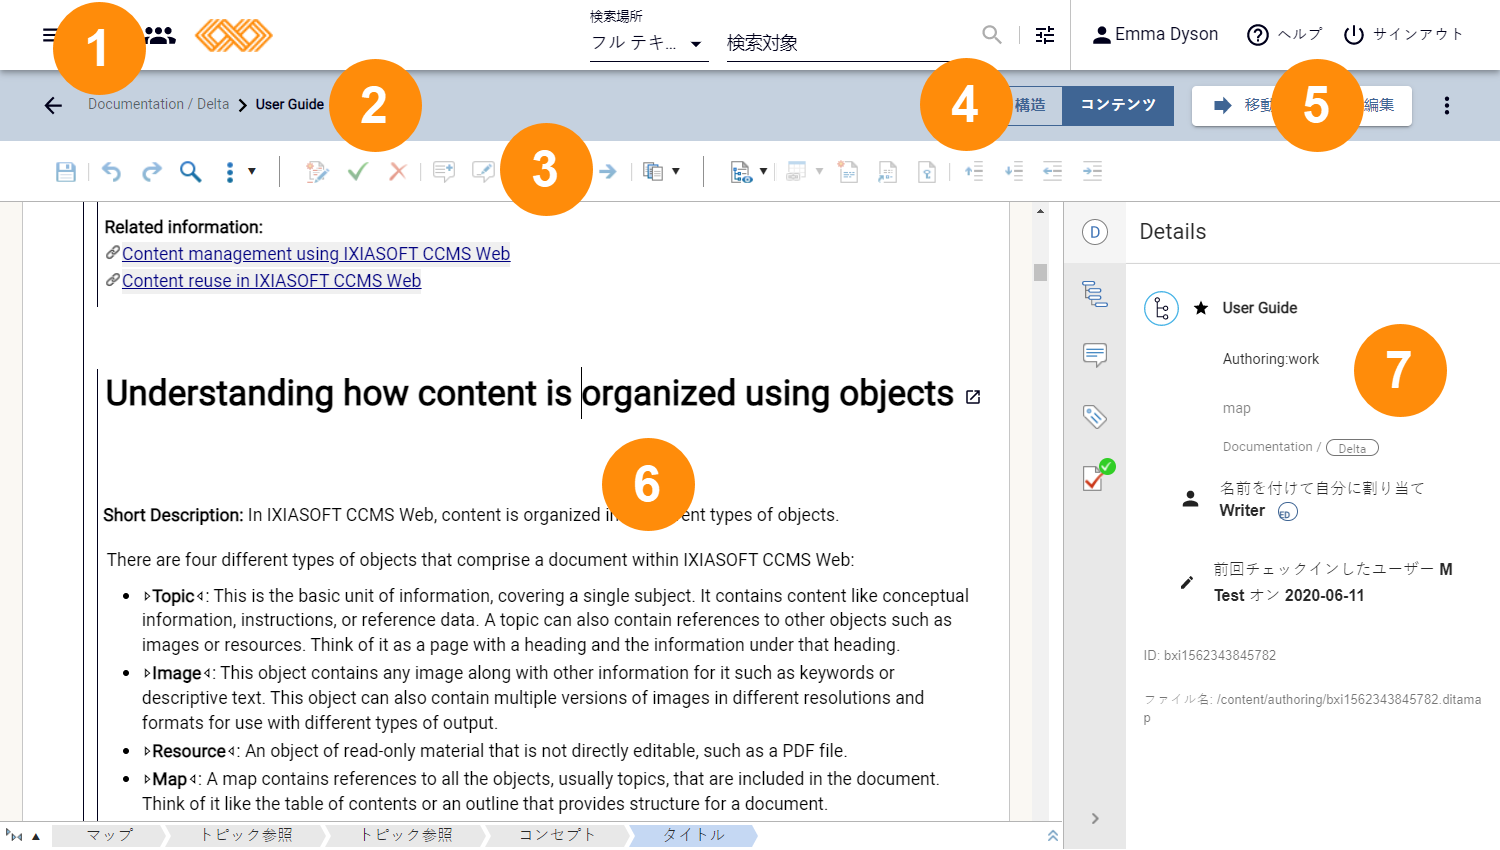Click the pencil icon by last check-in info

pyautogui.click(x=1187, y=582)
